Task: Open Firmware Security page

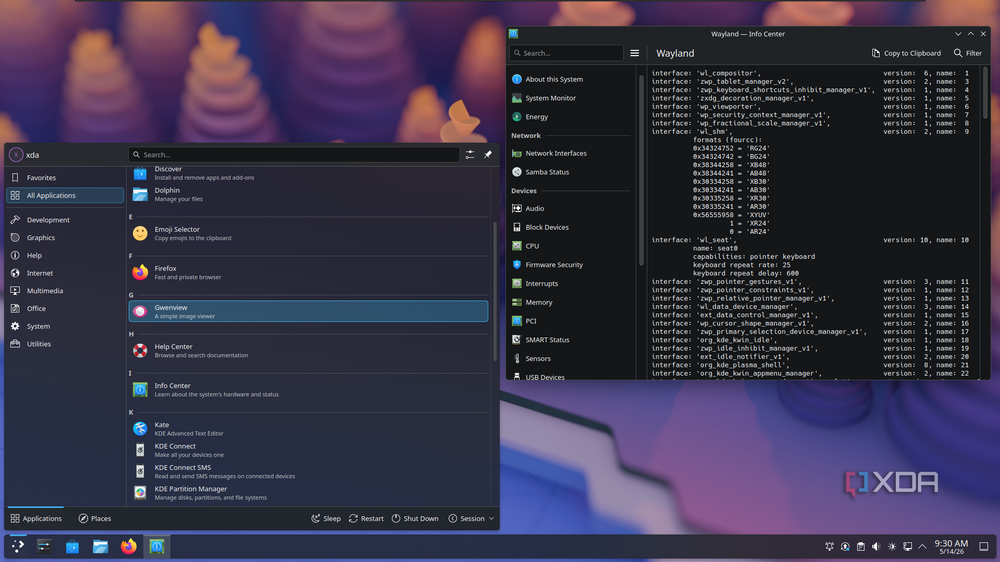Action: 572,265
